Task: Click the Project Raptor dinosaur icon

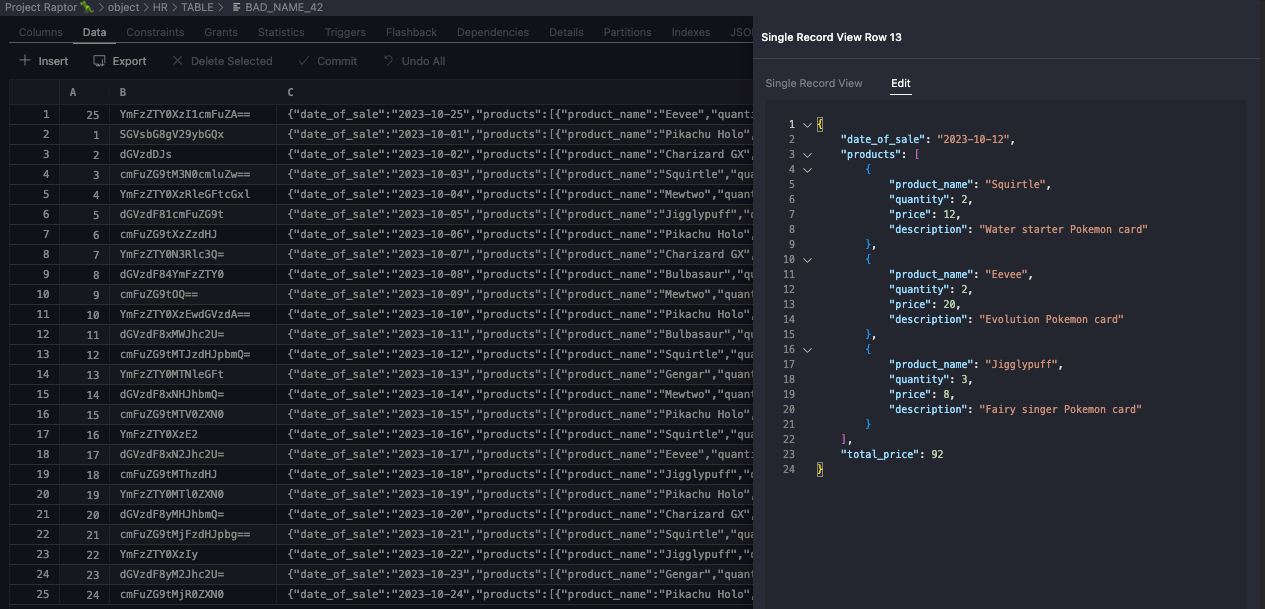Action: [87, 7]
